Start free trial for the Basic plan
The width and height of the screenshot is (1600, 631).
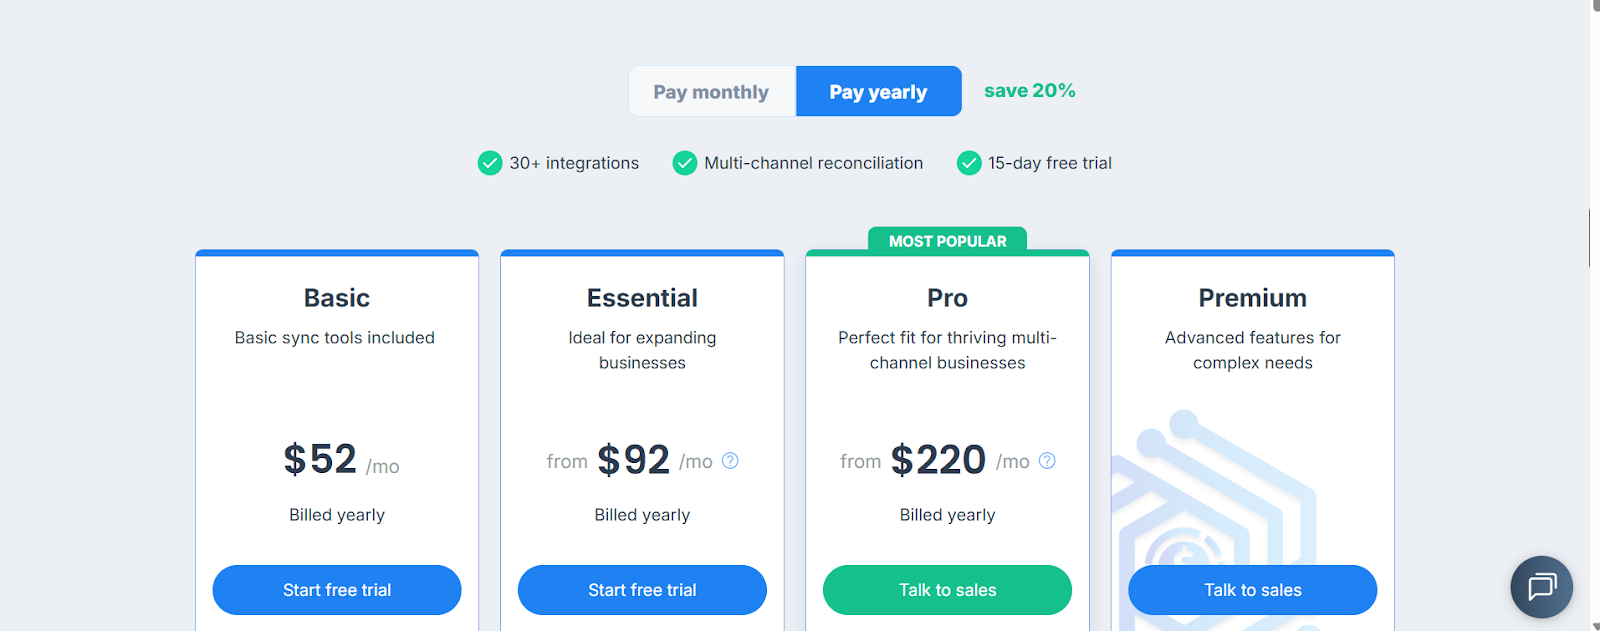point(337,590)
